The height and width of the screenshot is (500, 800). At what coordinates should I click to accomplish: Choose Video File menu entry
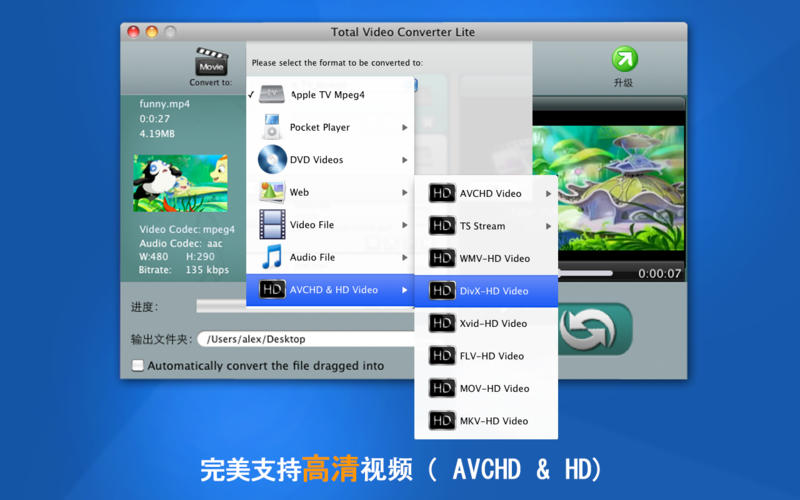tap(330, 224)
